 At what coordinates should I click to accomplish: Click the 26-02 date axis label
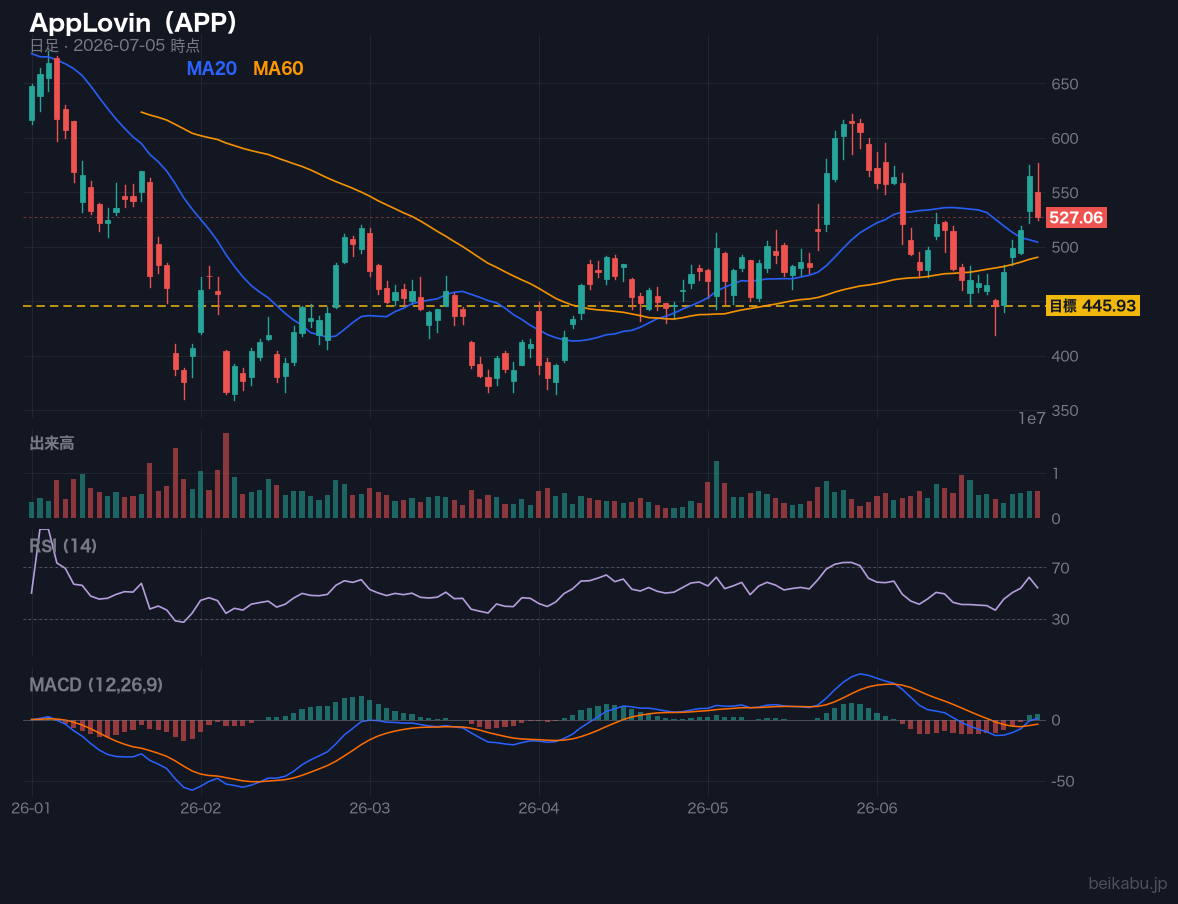(201, 809)
